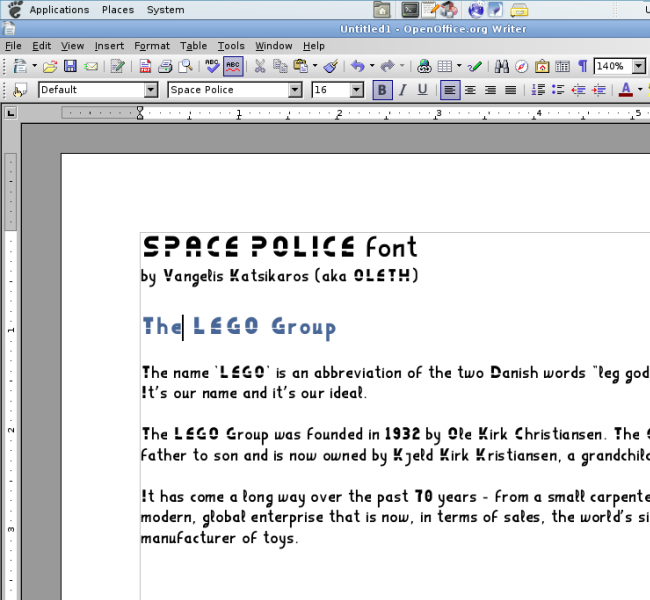This screenshot has width=650, height=600.
Task: Click the left indent marker on the horizontal ruler
Action: coord(140,116)
